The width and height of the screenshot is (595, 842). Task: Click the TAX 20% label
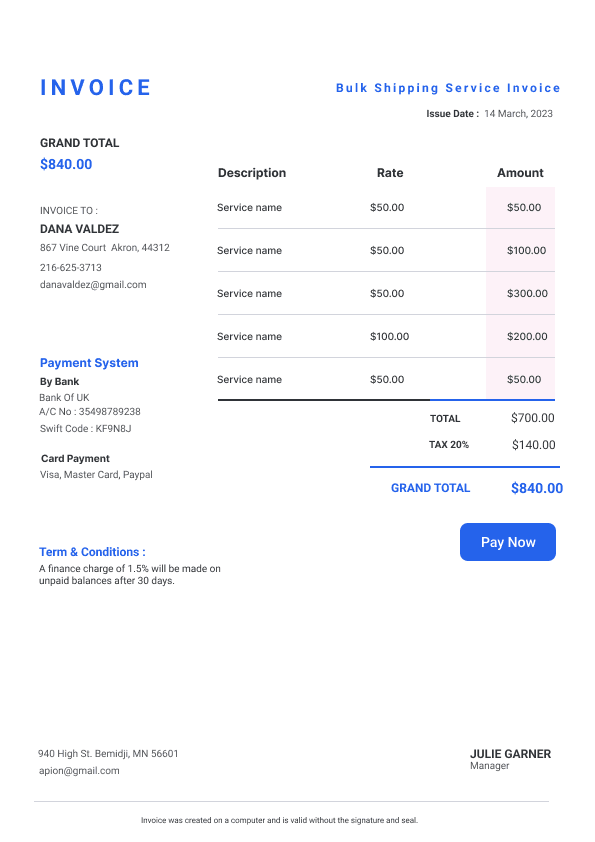point(448,445)
